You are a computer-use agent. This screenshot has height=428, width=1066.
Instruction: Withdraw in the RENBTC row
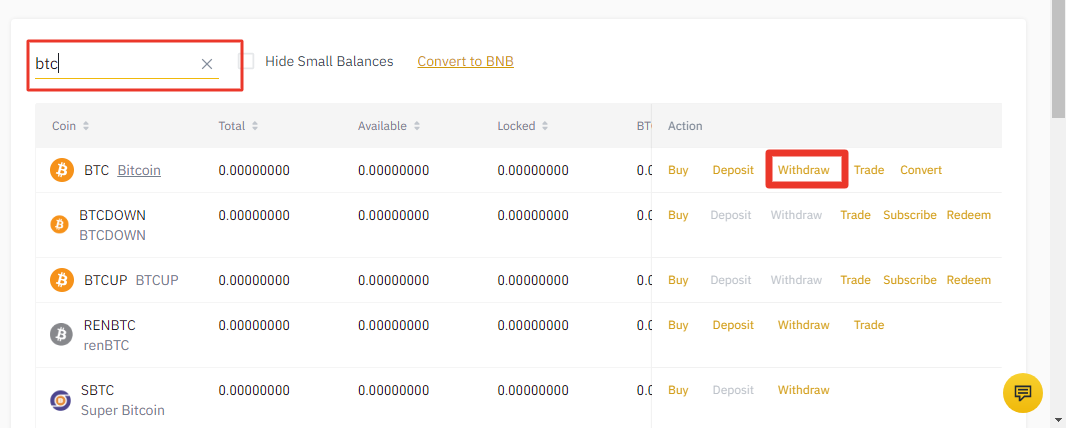click(804, 325)
